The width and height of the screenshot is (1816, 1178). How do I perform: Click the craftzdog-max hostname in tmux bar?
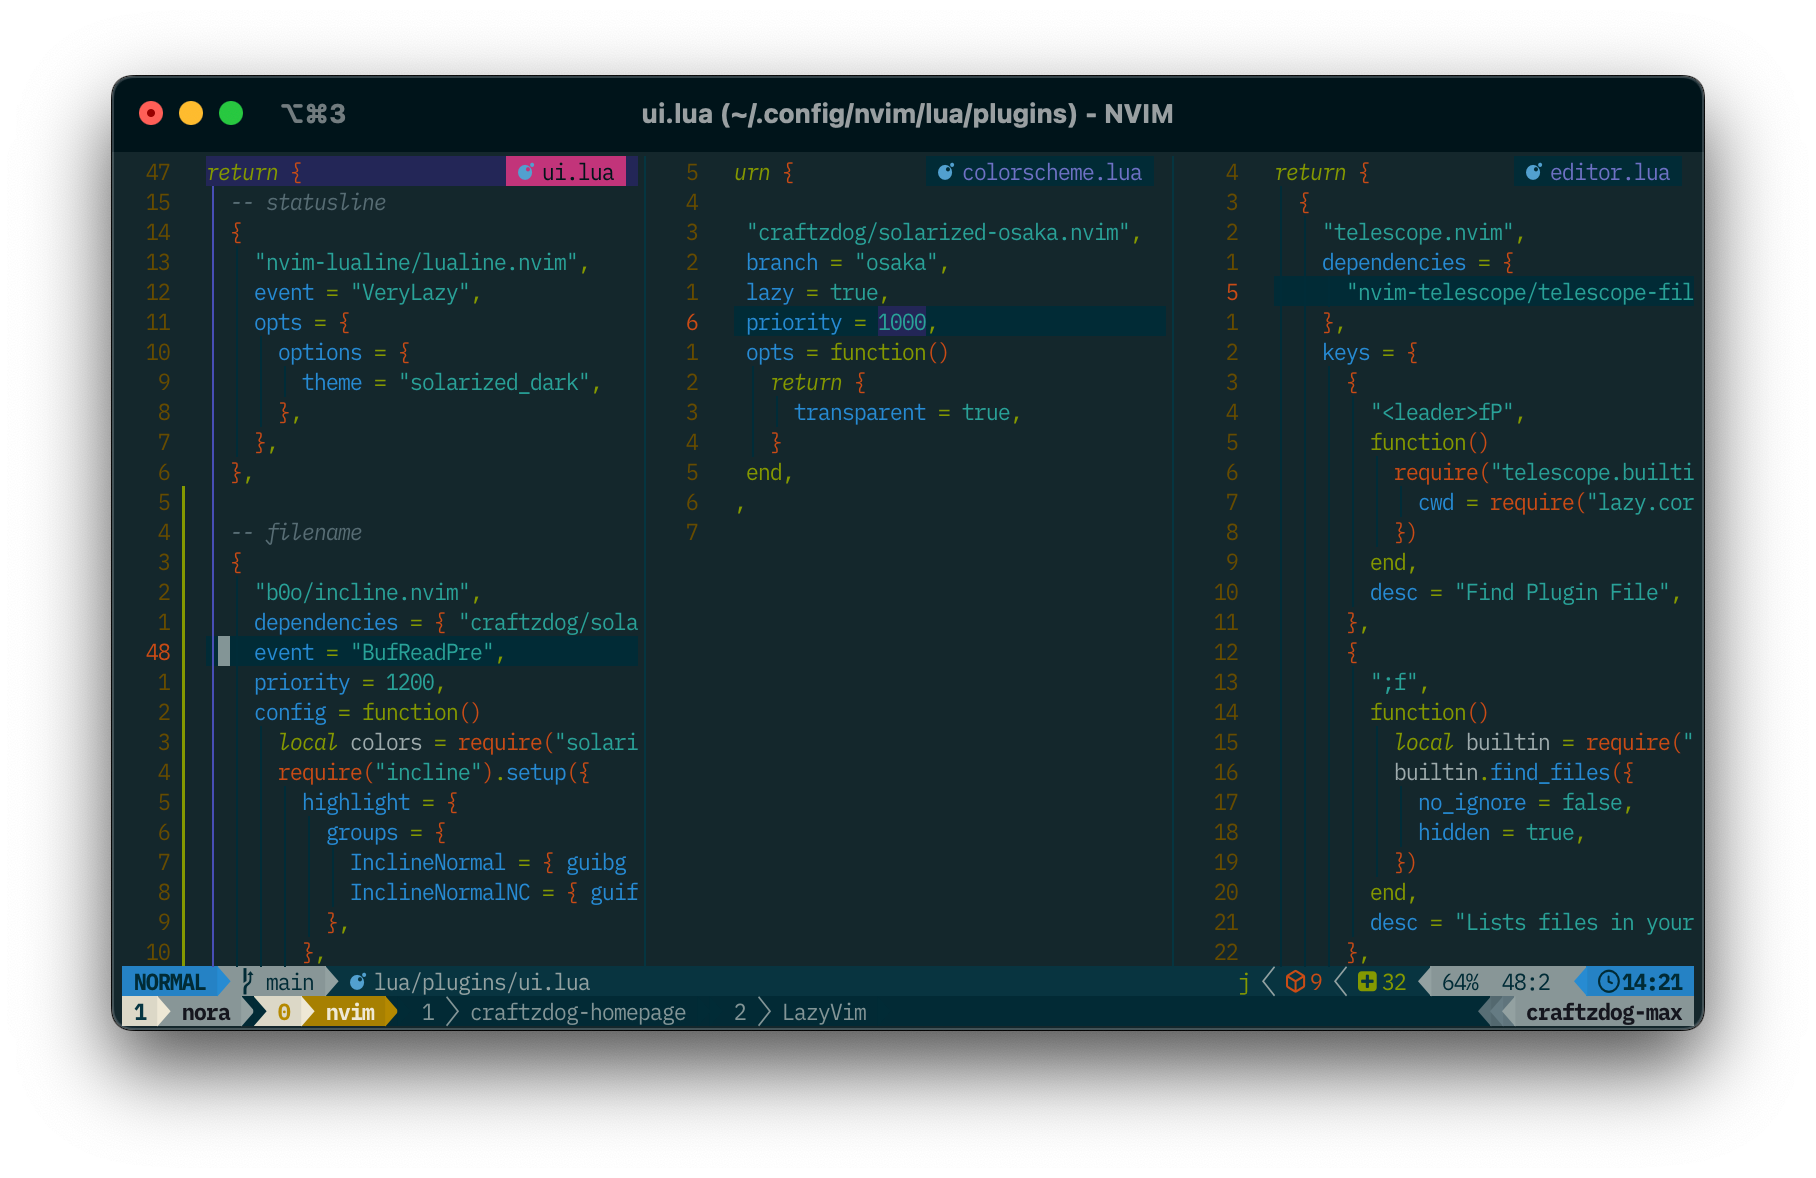[x=1604, y=1012]
